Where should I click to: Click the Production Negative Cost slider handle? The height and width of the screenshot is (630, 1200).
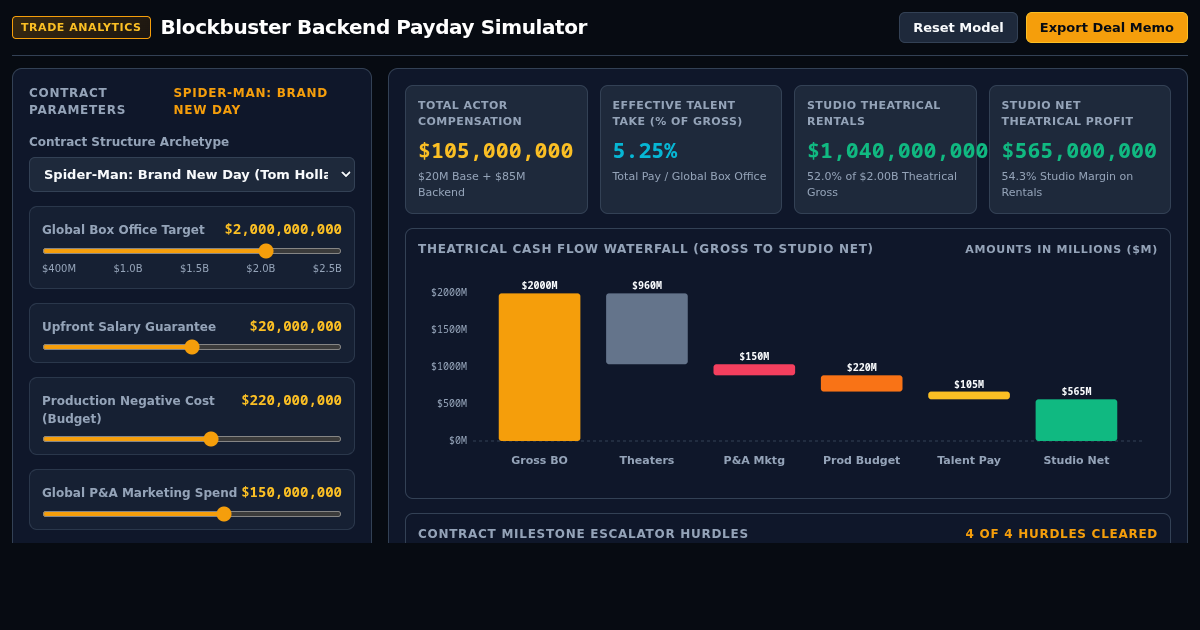[x=211, y=439]
